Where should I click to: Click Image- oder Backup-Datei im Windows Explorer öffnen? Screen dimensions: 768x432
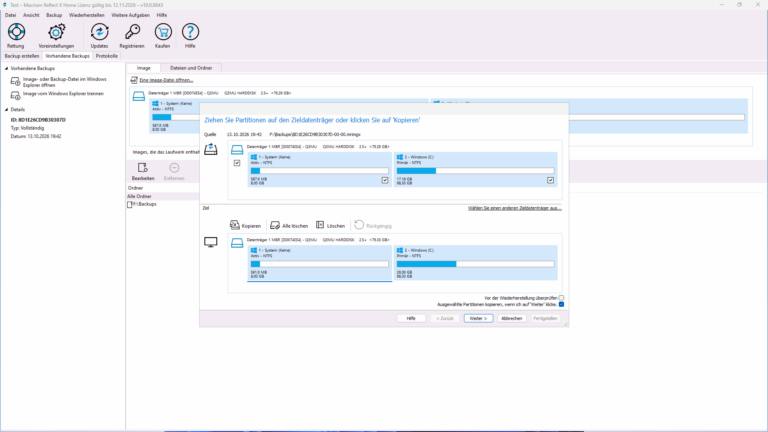(64, 82)
